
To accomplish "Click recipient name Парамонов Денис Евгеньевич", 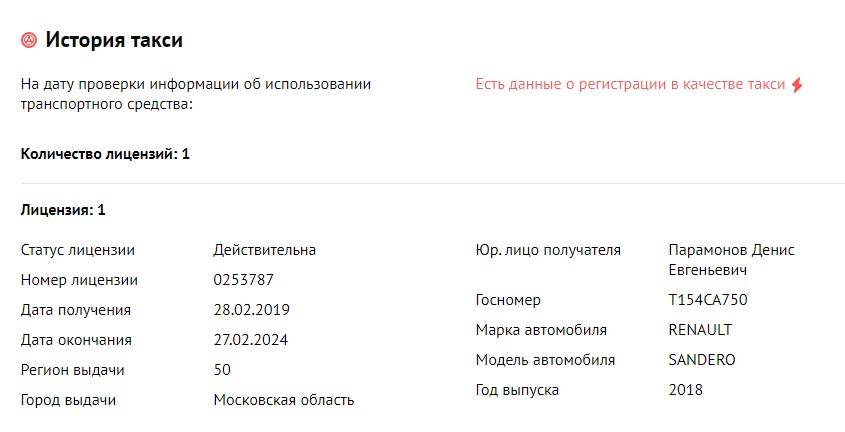I will coord(731,260).
